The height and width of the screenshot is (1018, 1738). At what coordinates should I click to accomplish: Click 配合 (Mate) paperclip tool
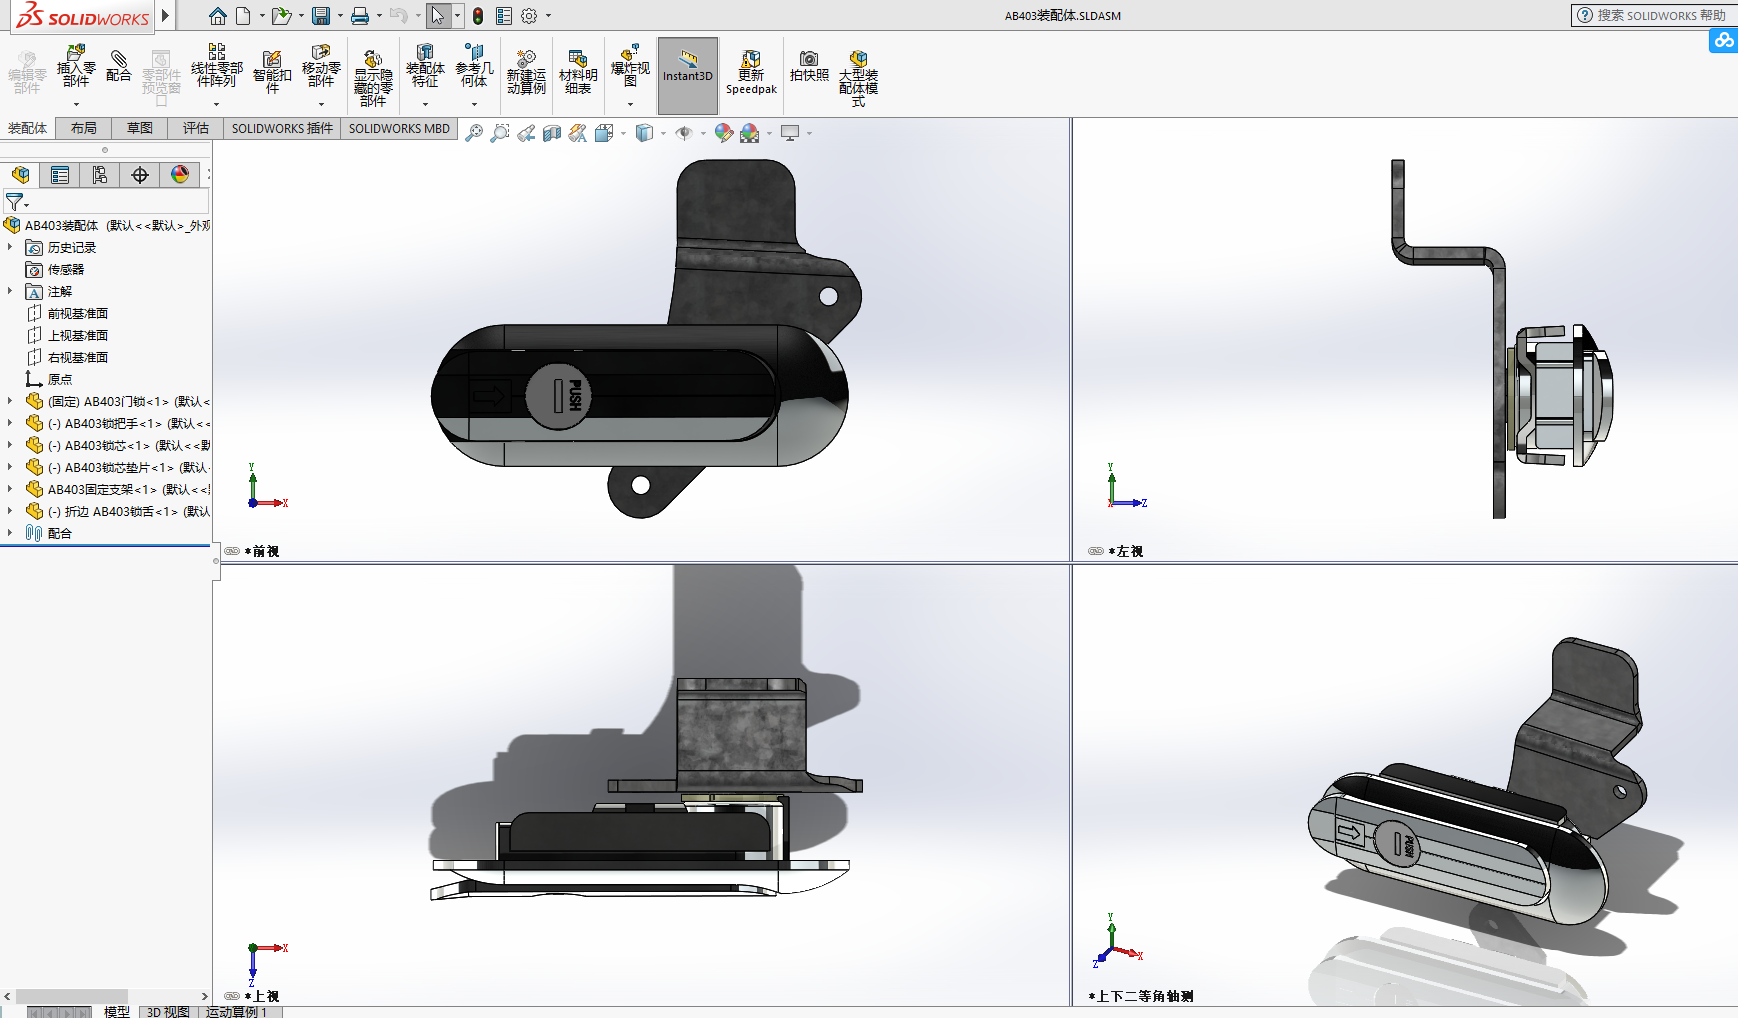pyautogui.click(x=118, y=67)
